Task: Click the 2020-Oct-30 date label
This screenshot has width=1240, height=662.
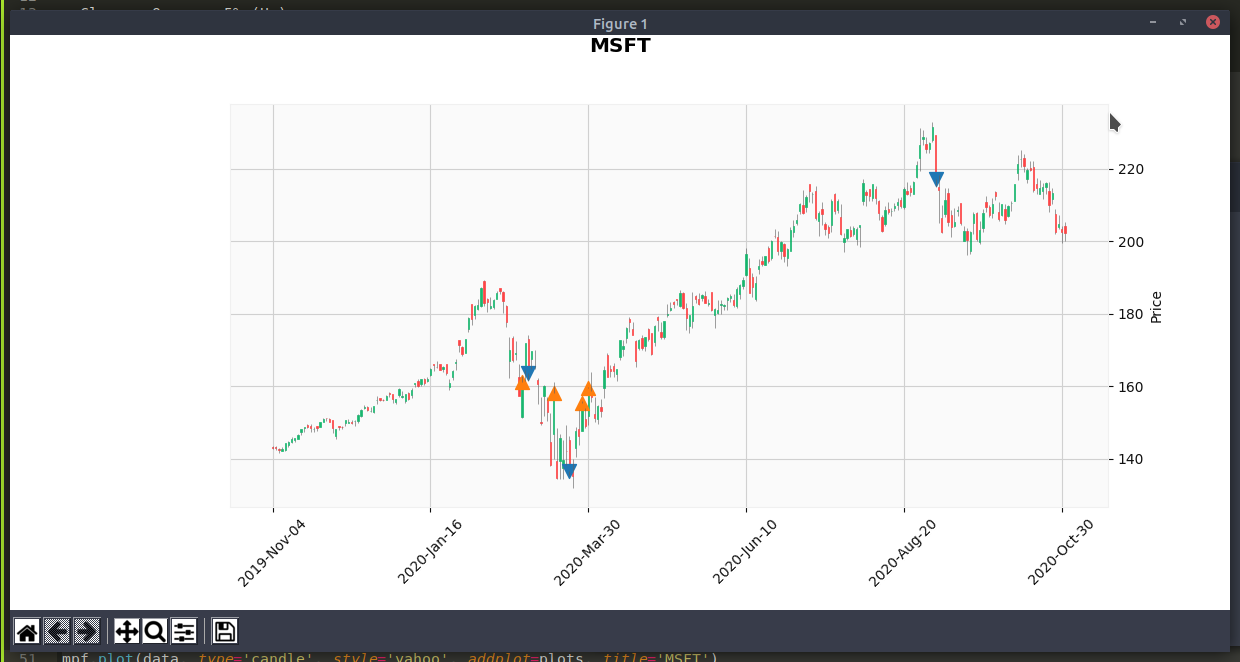Action: (1062, 547)
